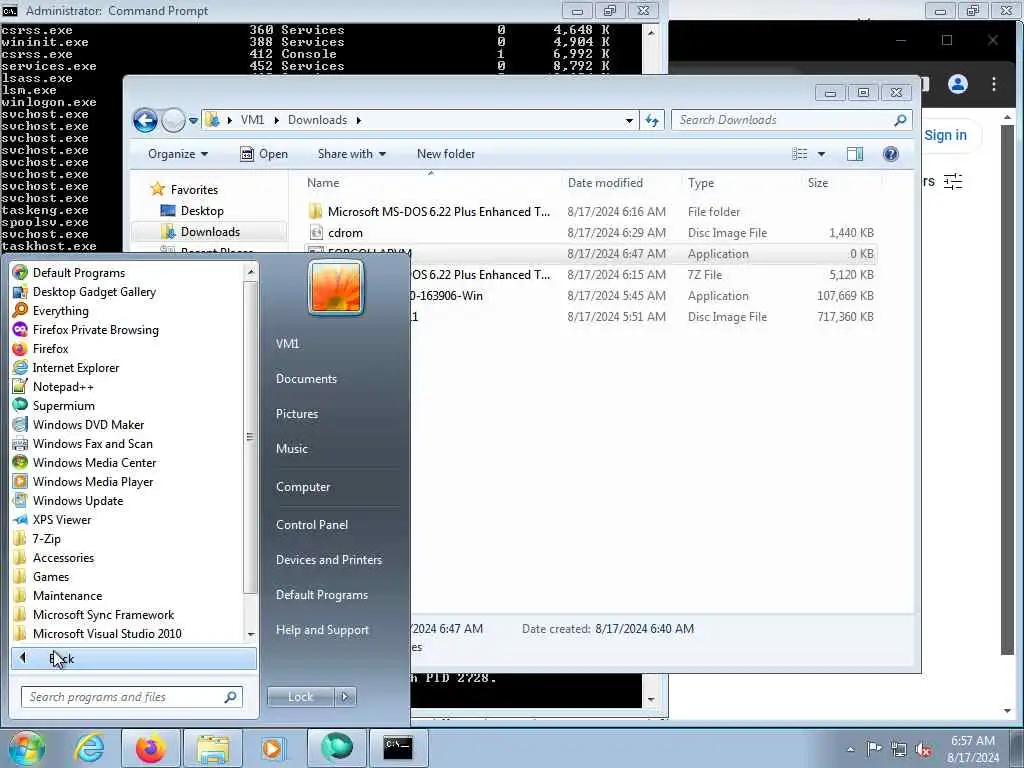Image resolution: width=1024 pixels, height=768 pixels.
Task: Open Devices and Printers
Action: tap(328, 560)
